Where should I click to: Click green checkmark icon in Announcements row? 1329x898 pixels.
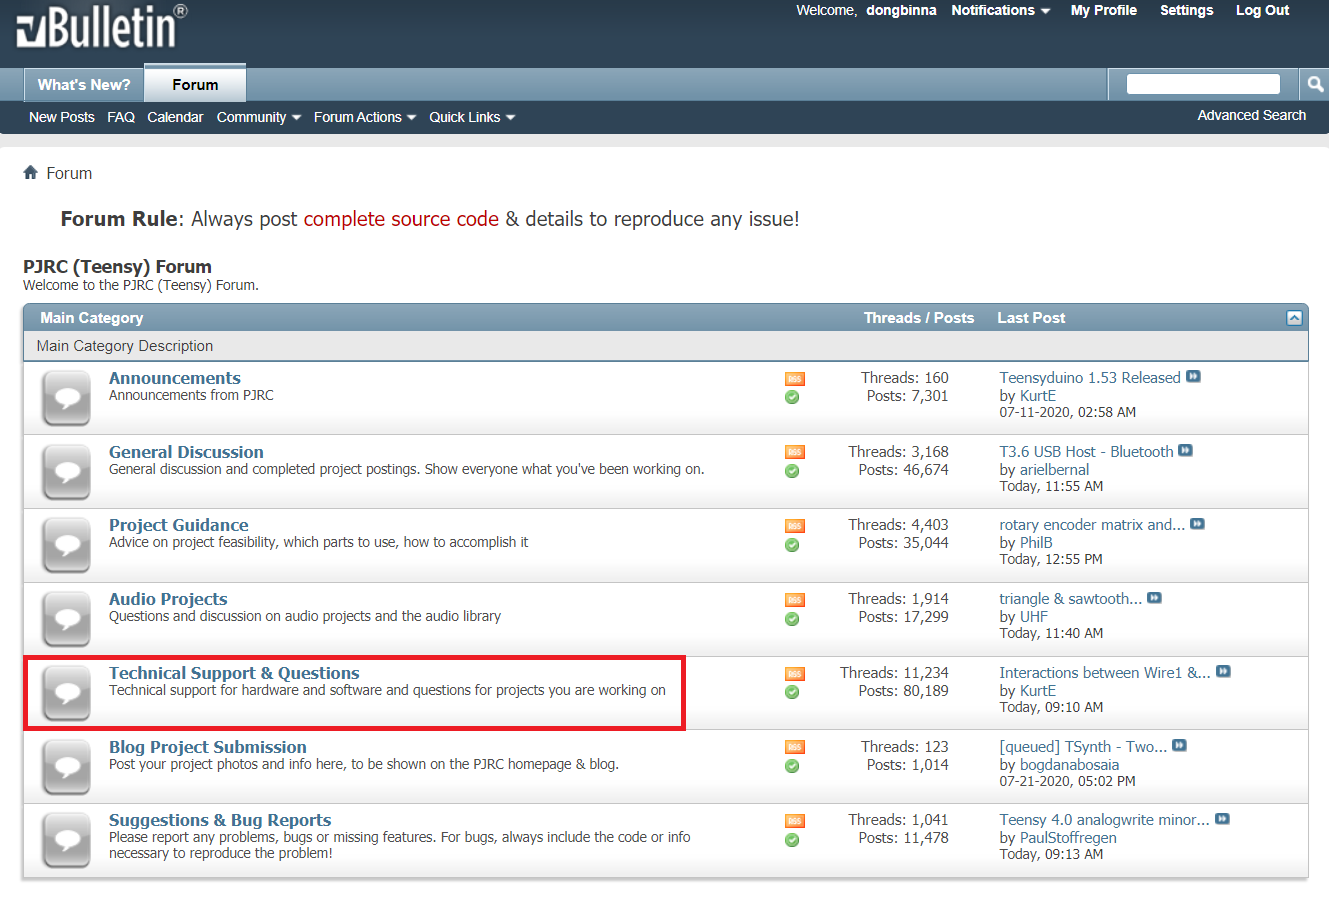tap(792, 397)
